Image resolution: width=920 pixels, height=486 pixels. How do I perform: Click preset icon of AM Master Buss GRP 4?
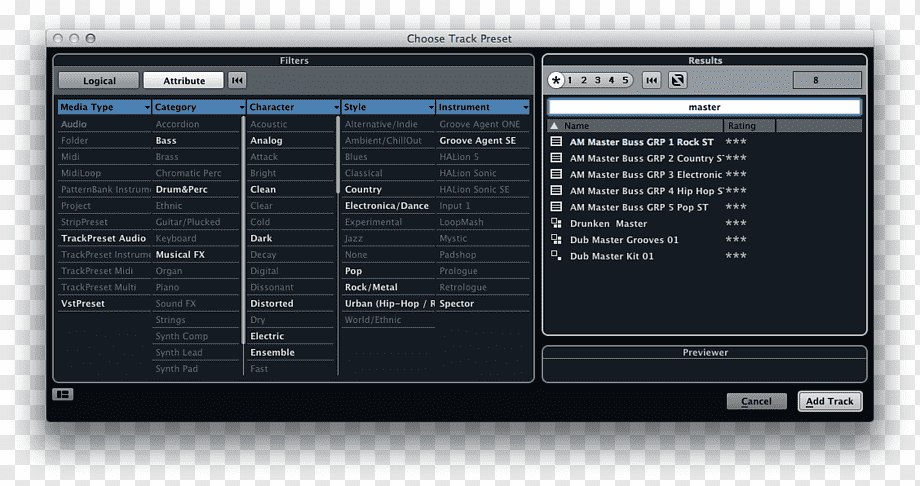pyautogui.click(x=556, y=191)
